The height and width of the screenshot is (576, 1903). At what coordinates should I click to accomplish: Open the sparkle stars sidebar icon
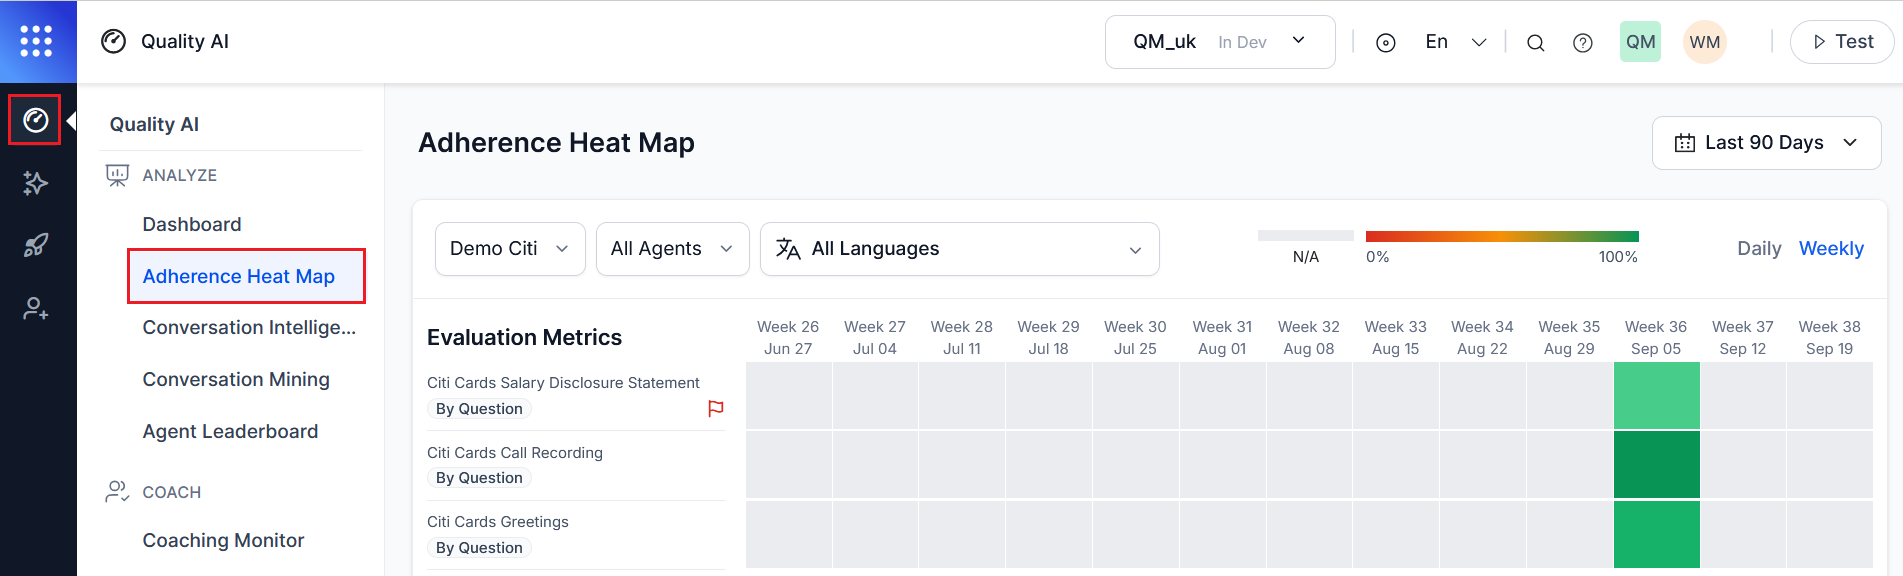point(36,183)
